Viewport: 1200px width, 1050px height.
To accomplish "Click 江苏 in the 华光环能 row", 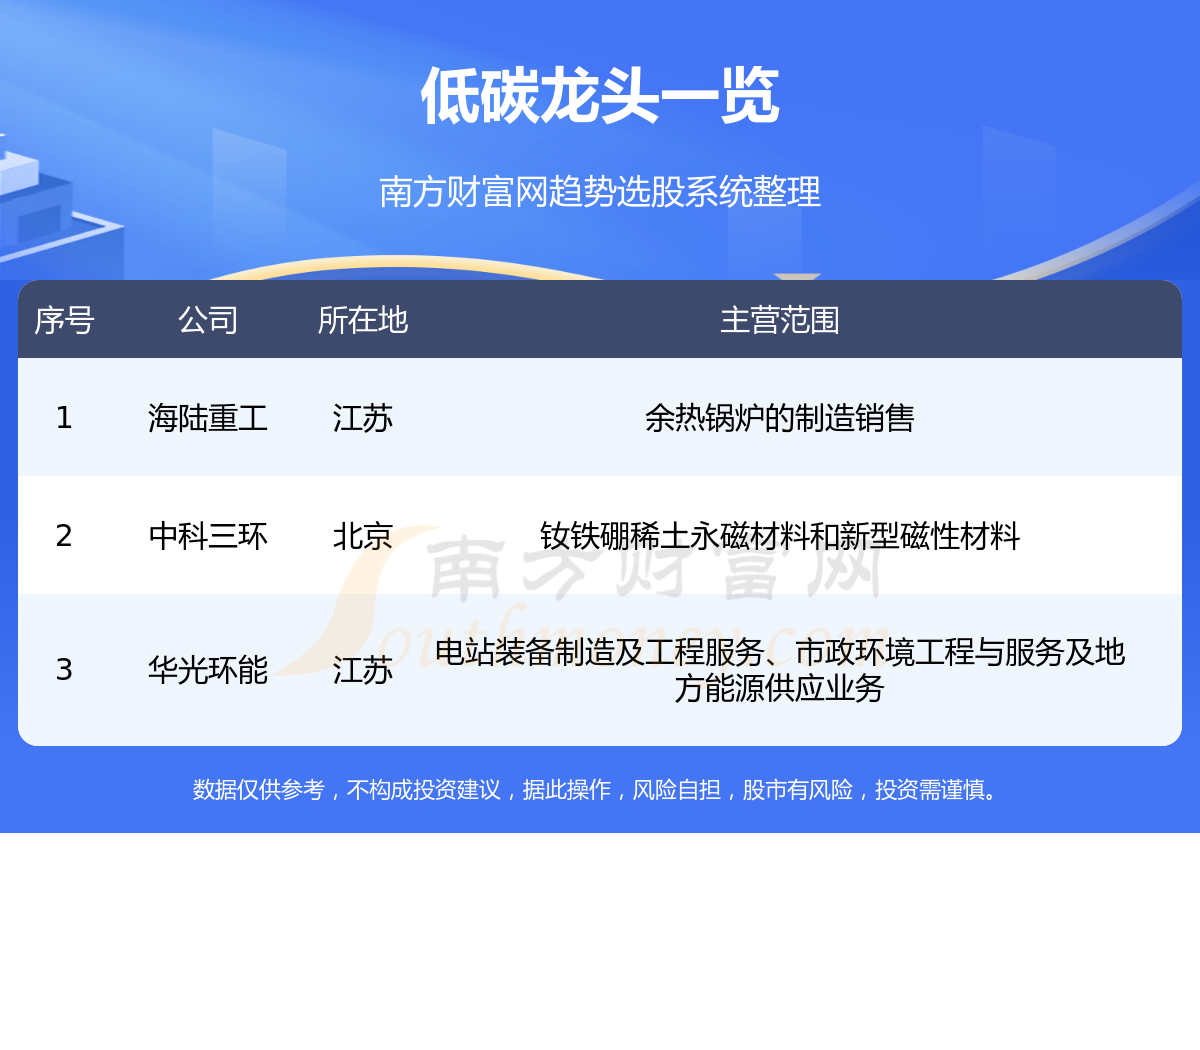I will pos(363,669).
